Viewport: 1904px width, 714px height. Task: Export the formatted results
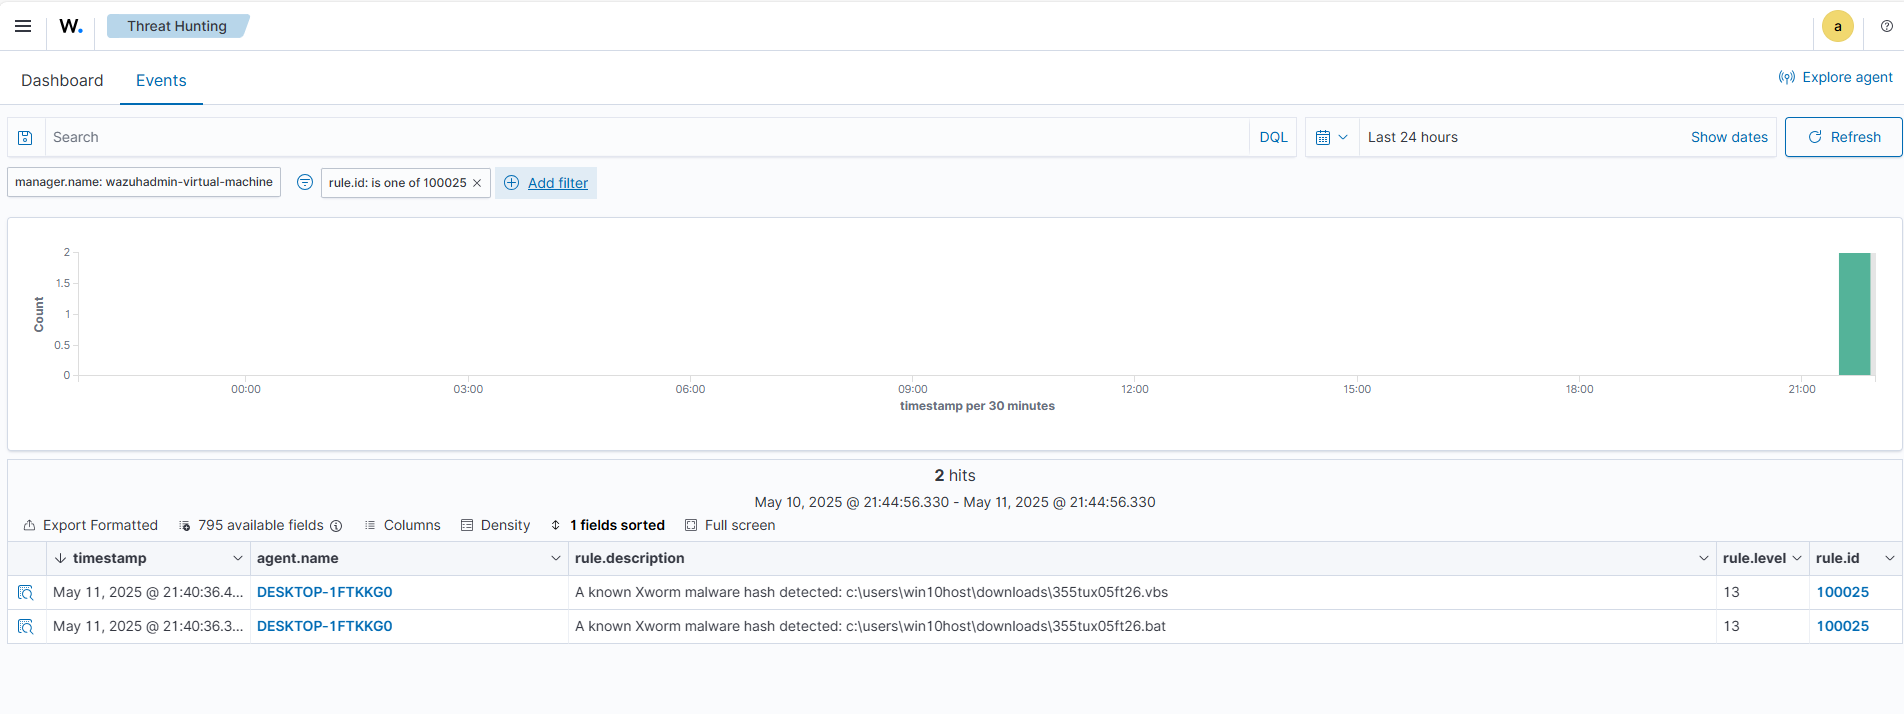click(90, 526)
